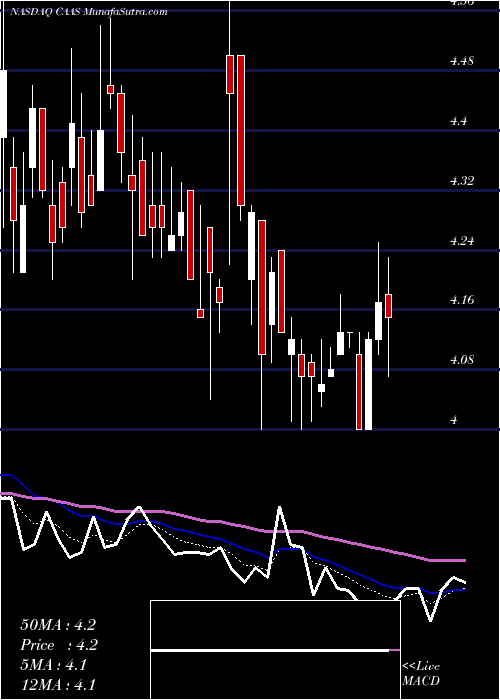Image resolution: width=500 pixels, height=700 pixels.
Task: Click the 4.08 price axis label
Action: 462,360
